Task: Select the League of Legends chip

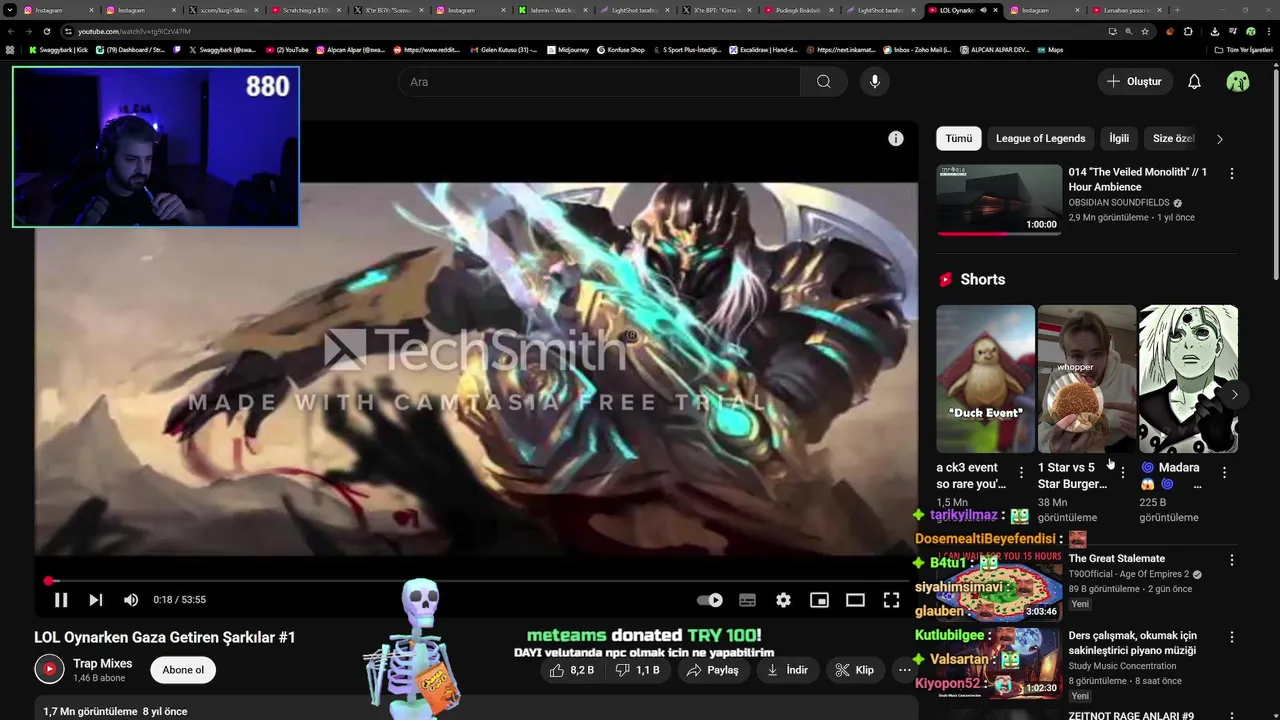Action: 1040,139
